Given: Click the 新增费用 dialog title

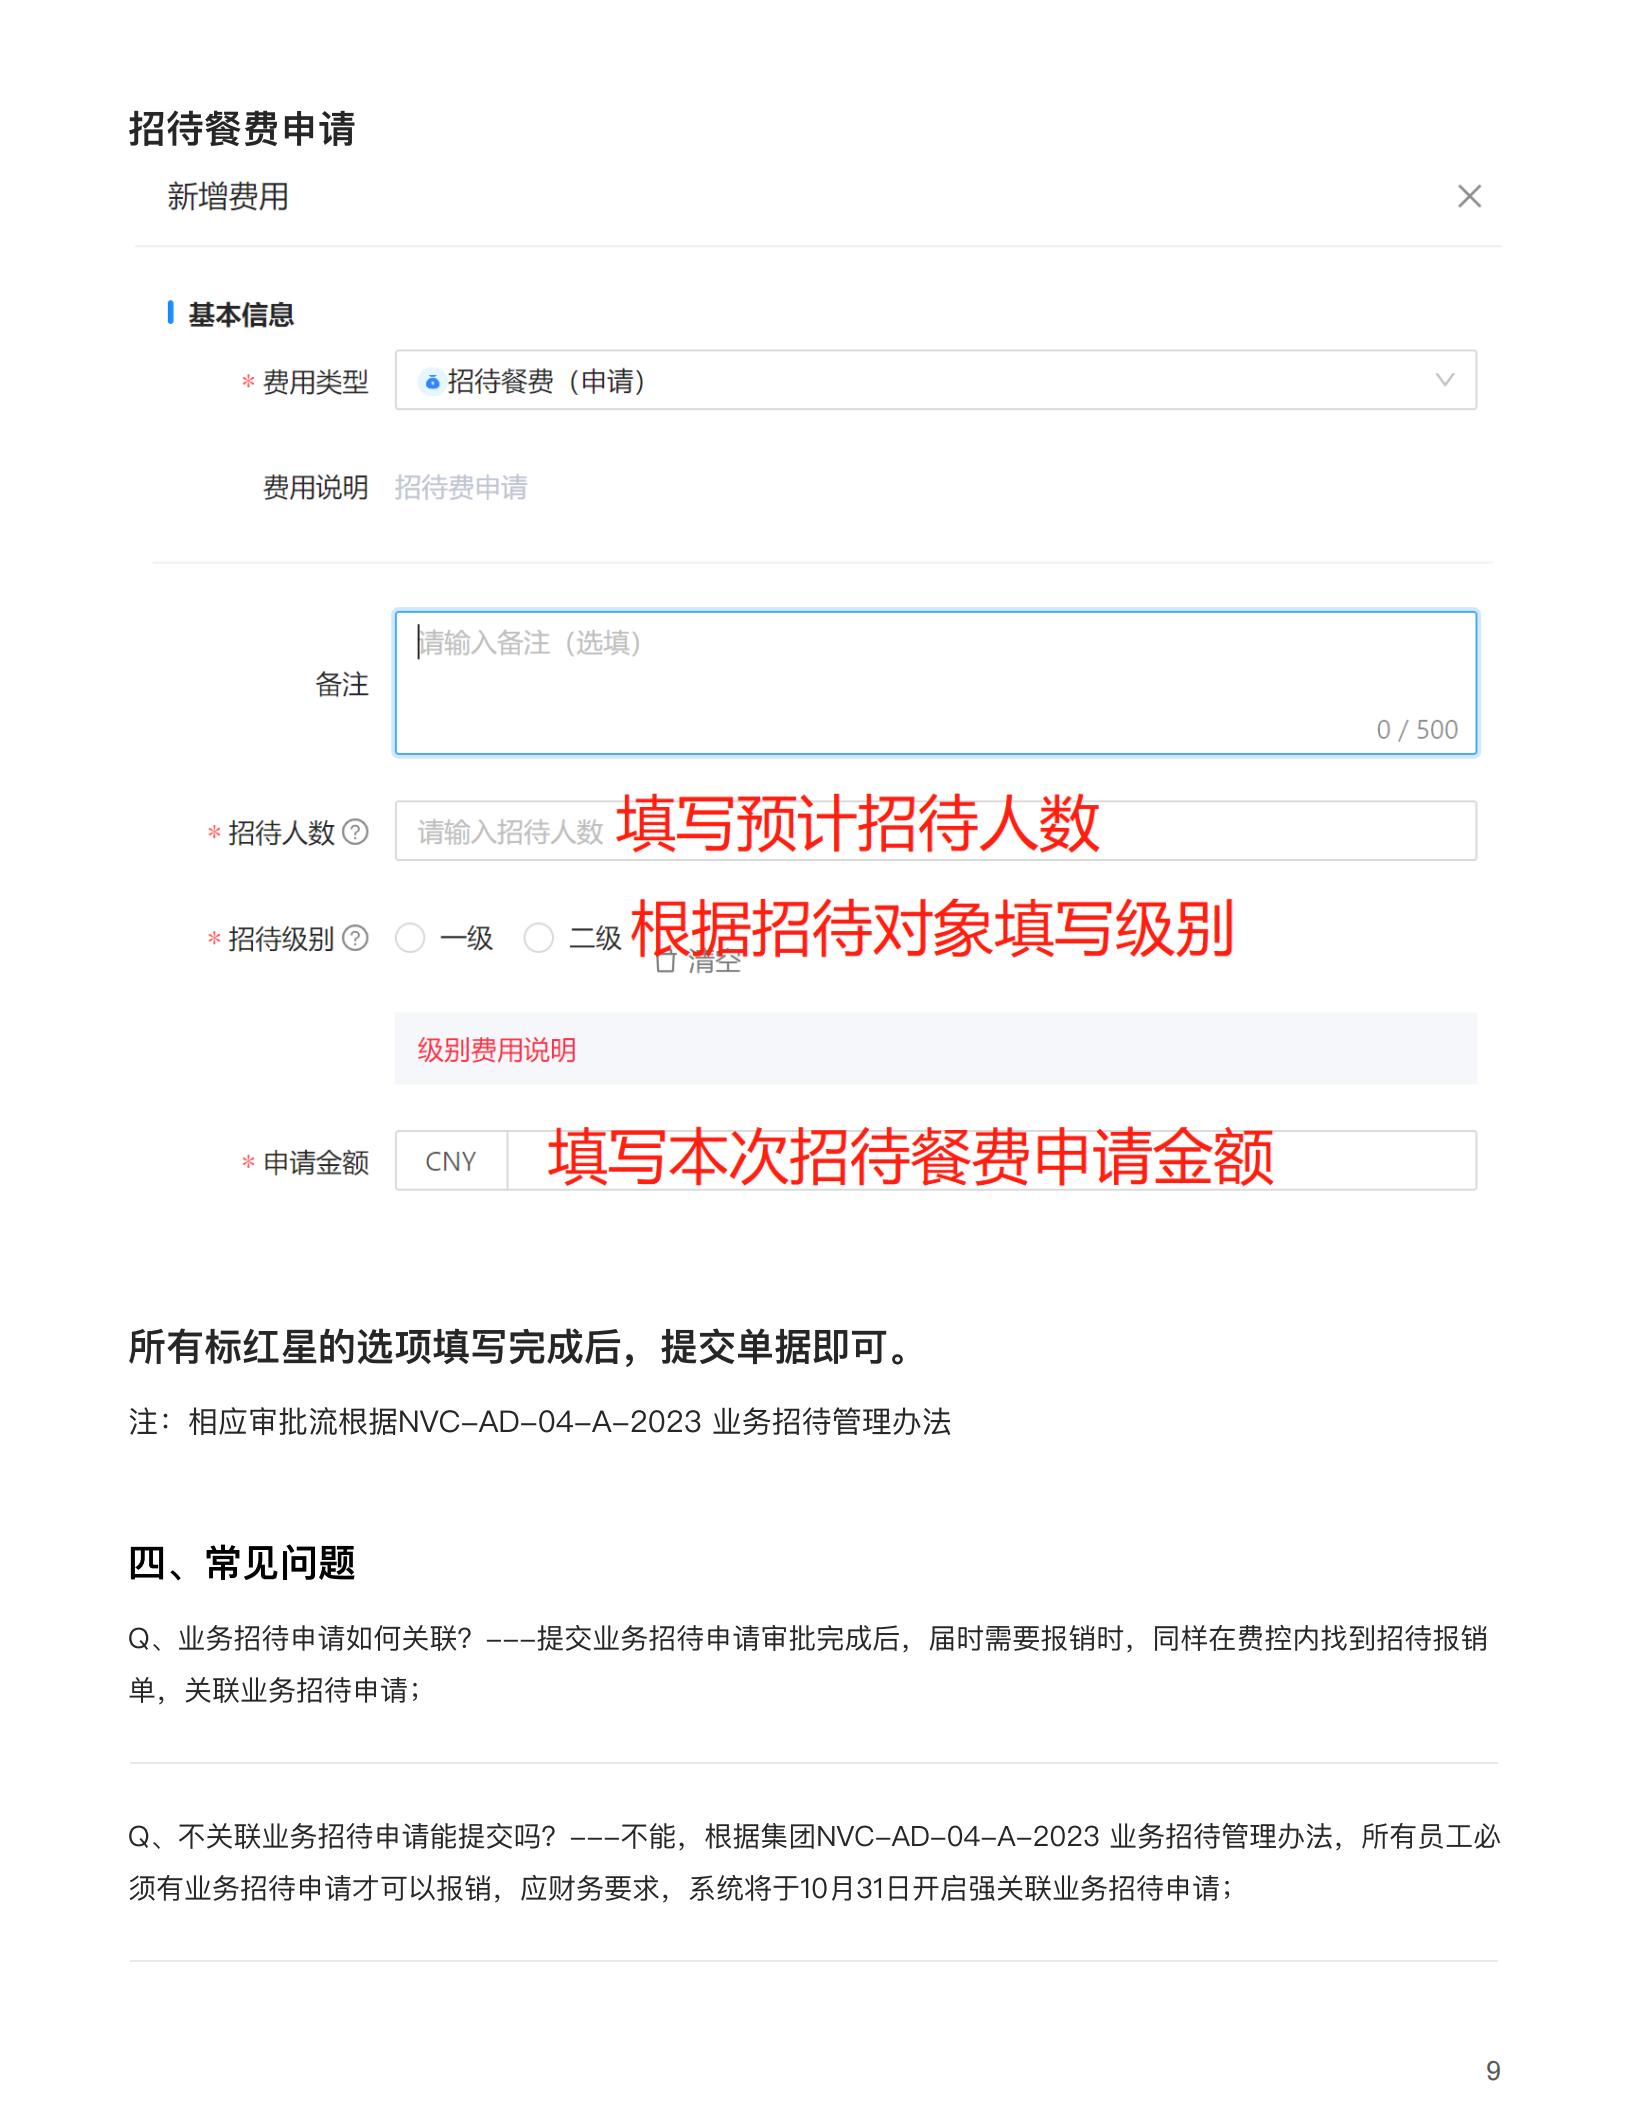Looking at the screenshot, I should tap(228, 197).
